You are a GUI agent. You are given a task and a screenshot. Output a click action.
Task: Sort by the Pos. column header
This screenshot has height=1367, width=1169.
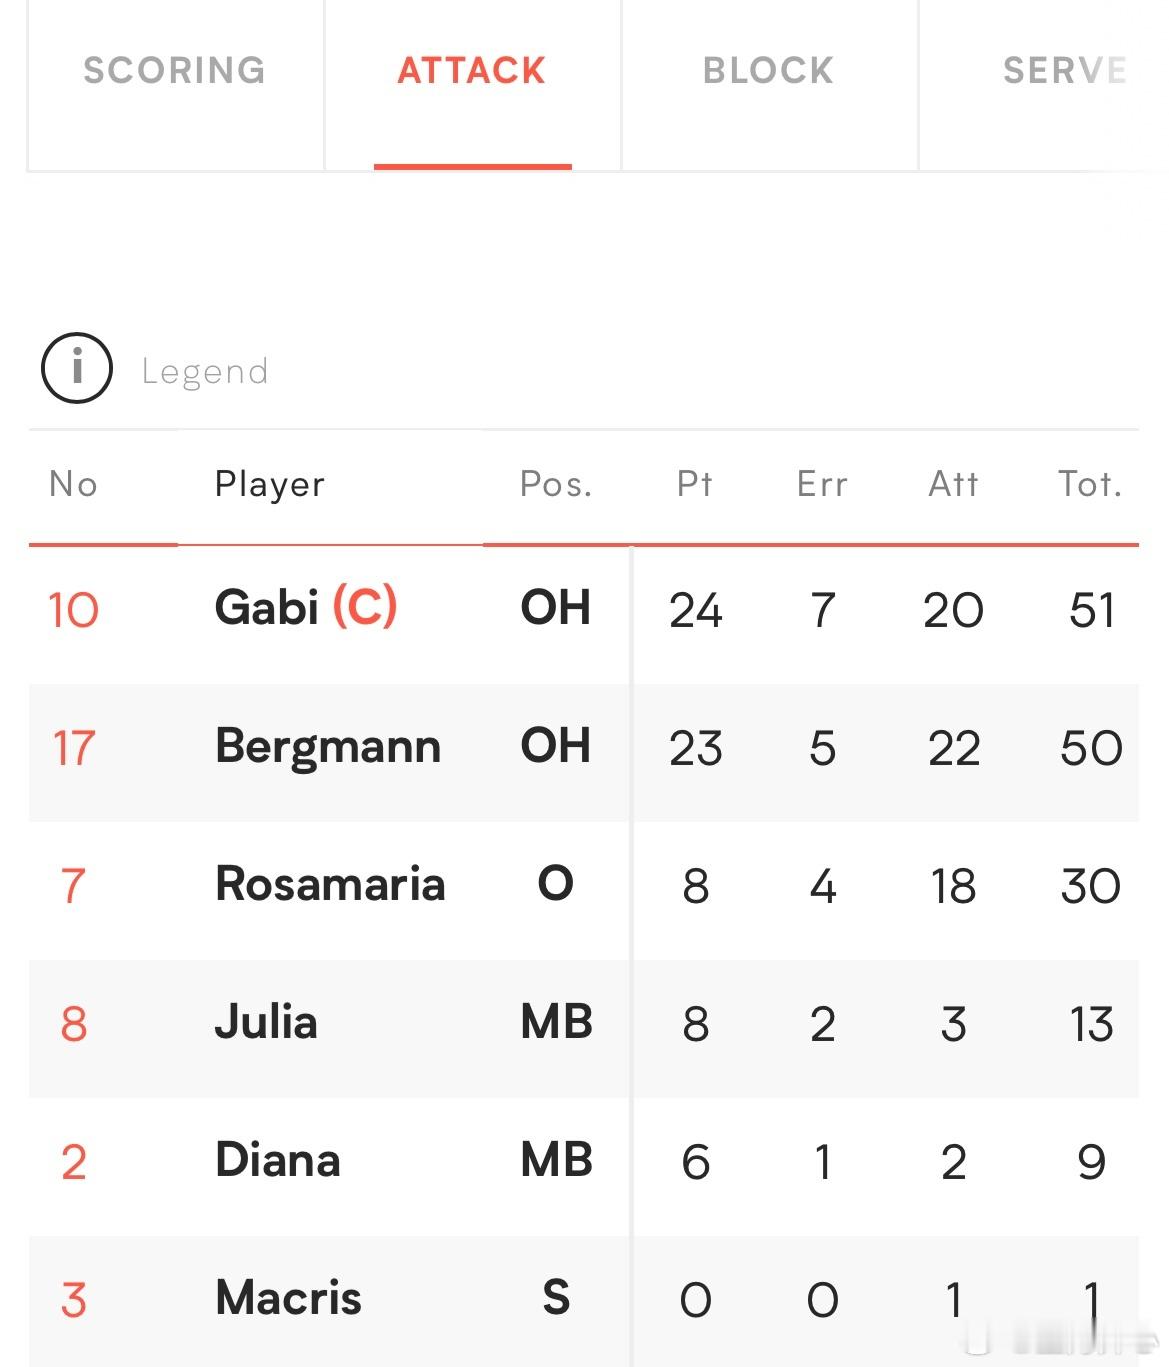click(556, 484)
